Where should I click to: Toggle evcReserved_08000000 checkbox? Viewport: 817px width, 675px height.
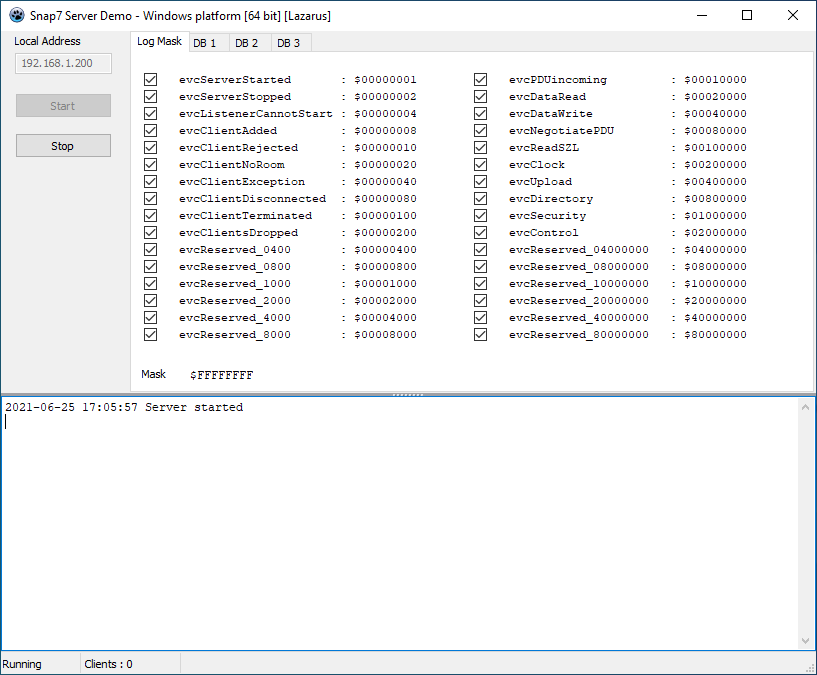point(480,266)
